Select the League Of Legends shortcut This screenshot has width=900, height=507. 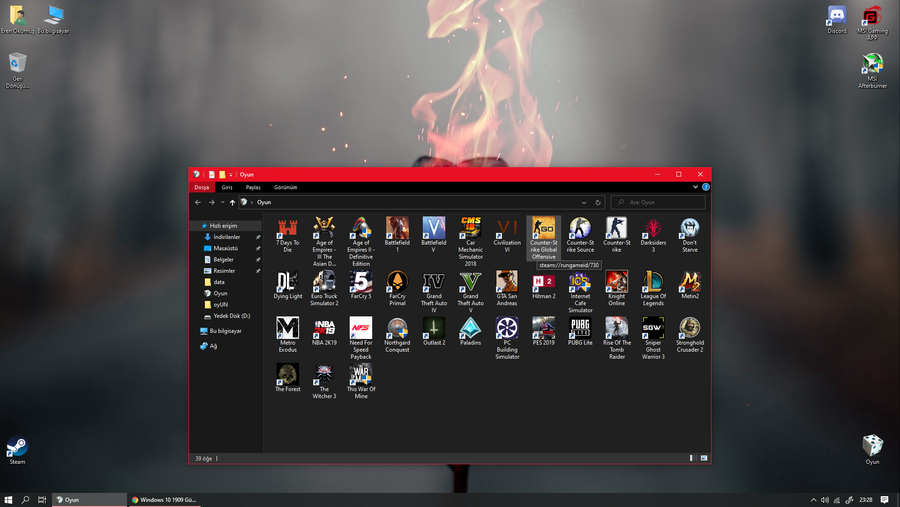click(653, 288)
